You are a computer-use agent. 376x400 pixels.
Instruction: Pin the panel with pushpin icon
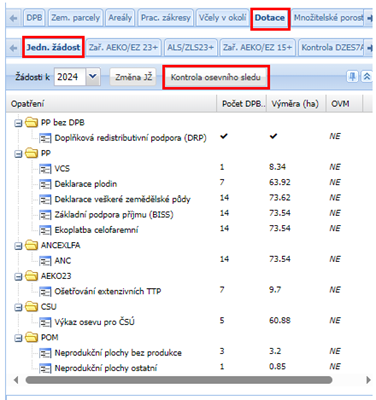(x=352, y=77)
